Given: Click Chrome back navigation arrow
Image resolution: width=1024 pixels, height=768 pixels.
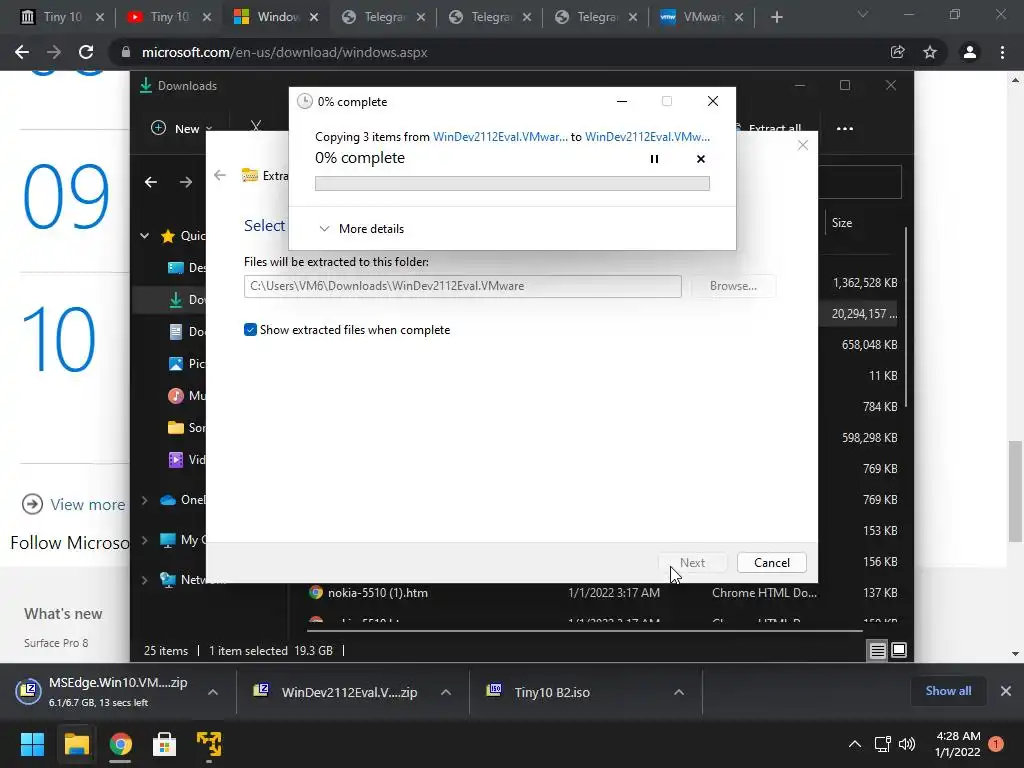Looking at the screenshot, I should click(x=22, y=52).
